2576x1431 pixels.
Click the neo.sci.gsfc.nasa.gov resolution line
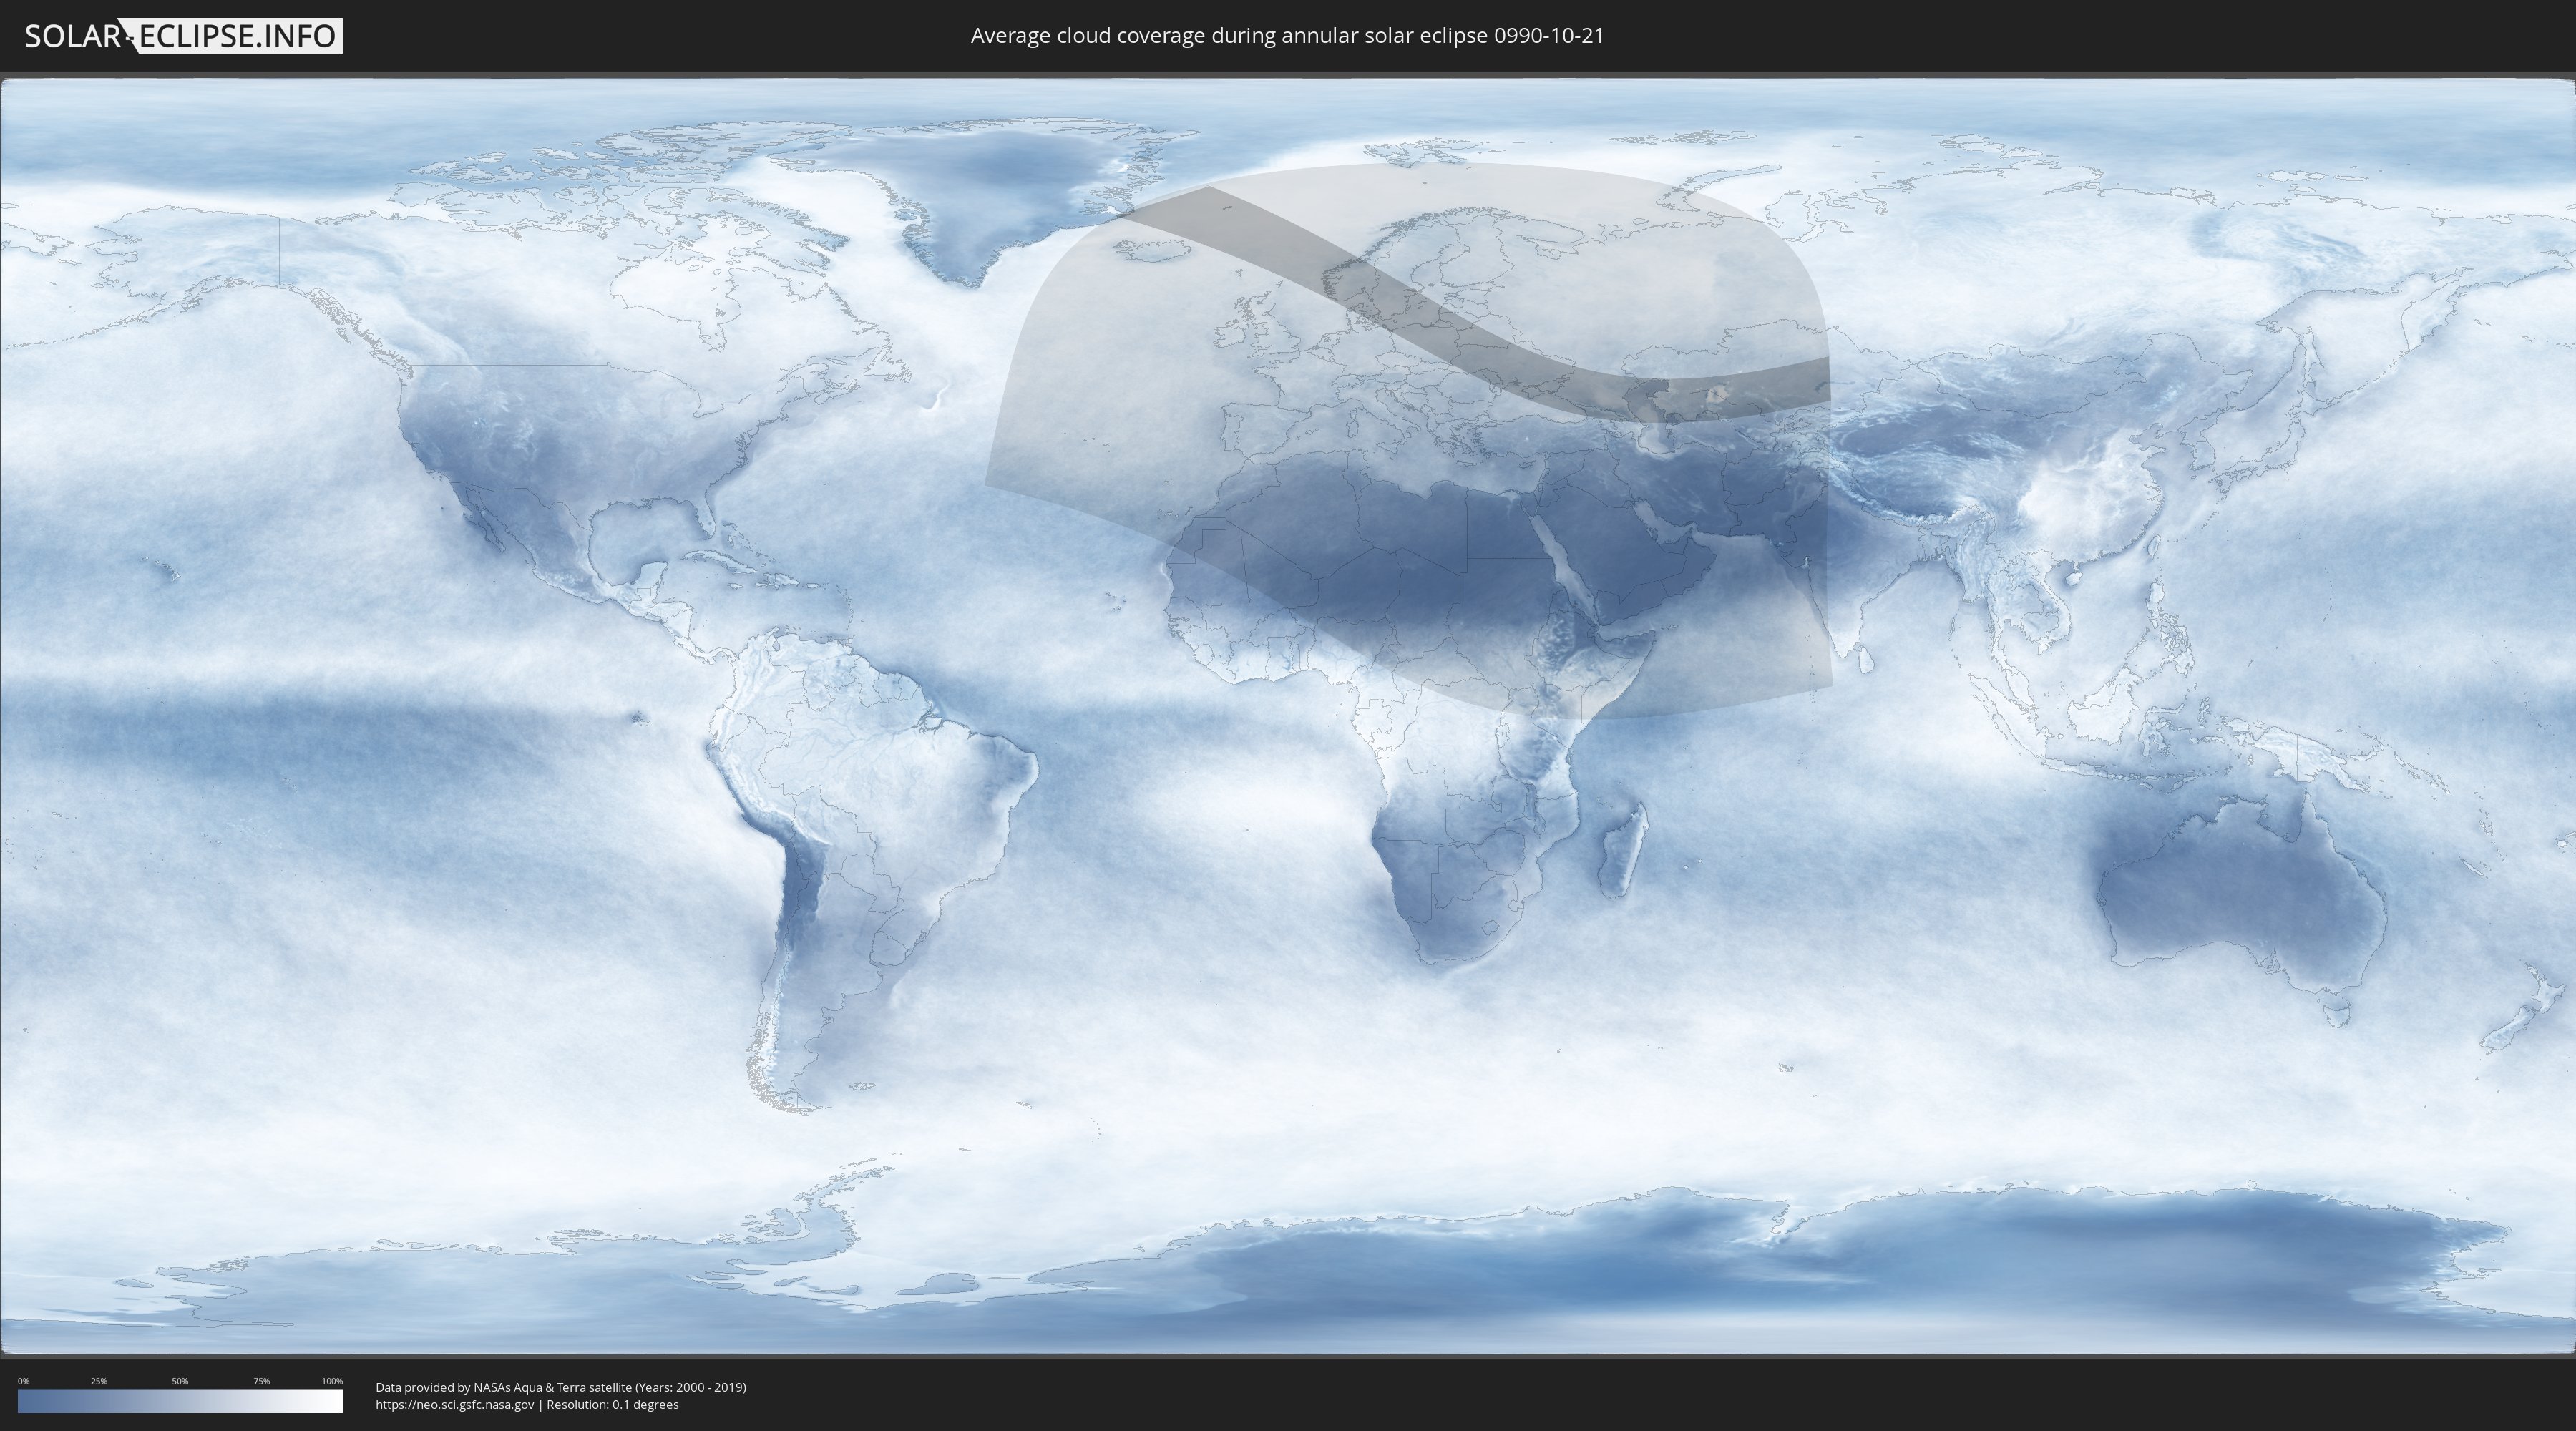[527, 1405]
